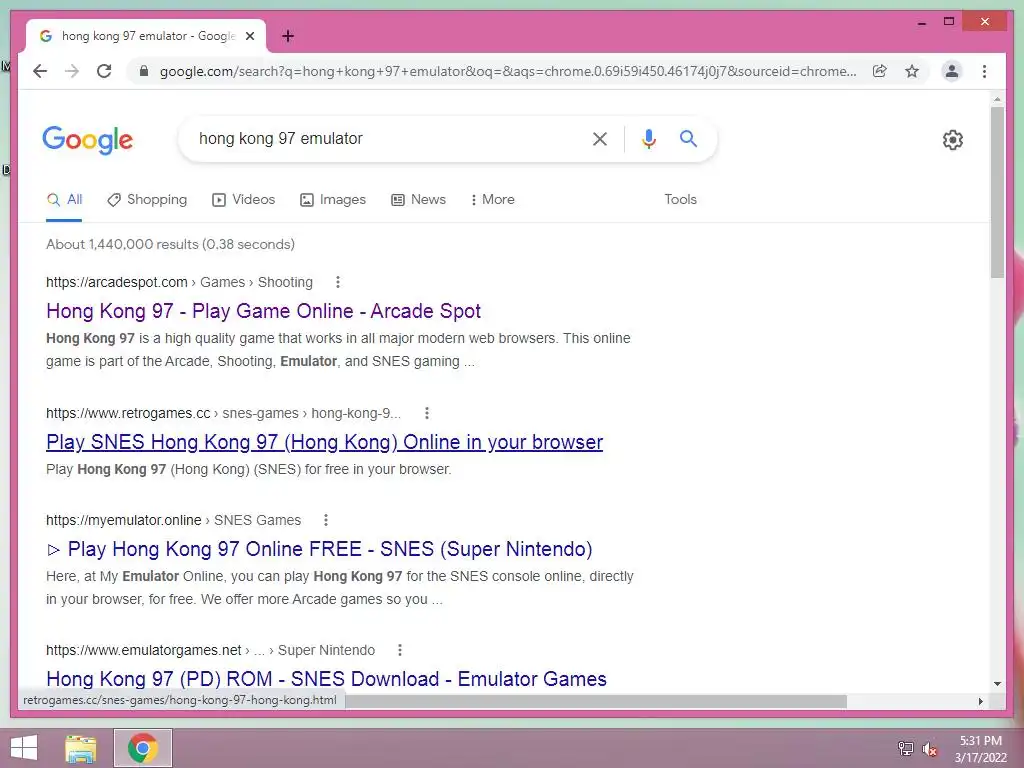Open Play SNES Hong Kong 97 Online link
The image size is (1024, 768).
325,442
